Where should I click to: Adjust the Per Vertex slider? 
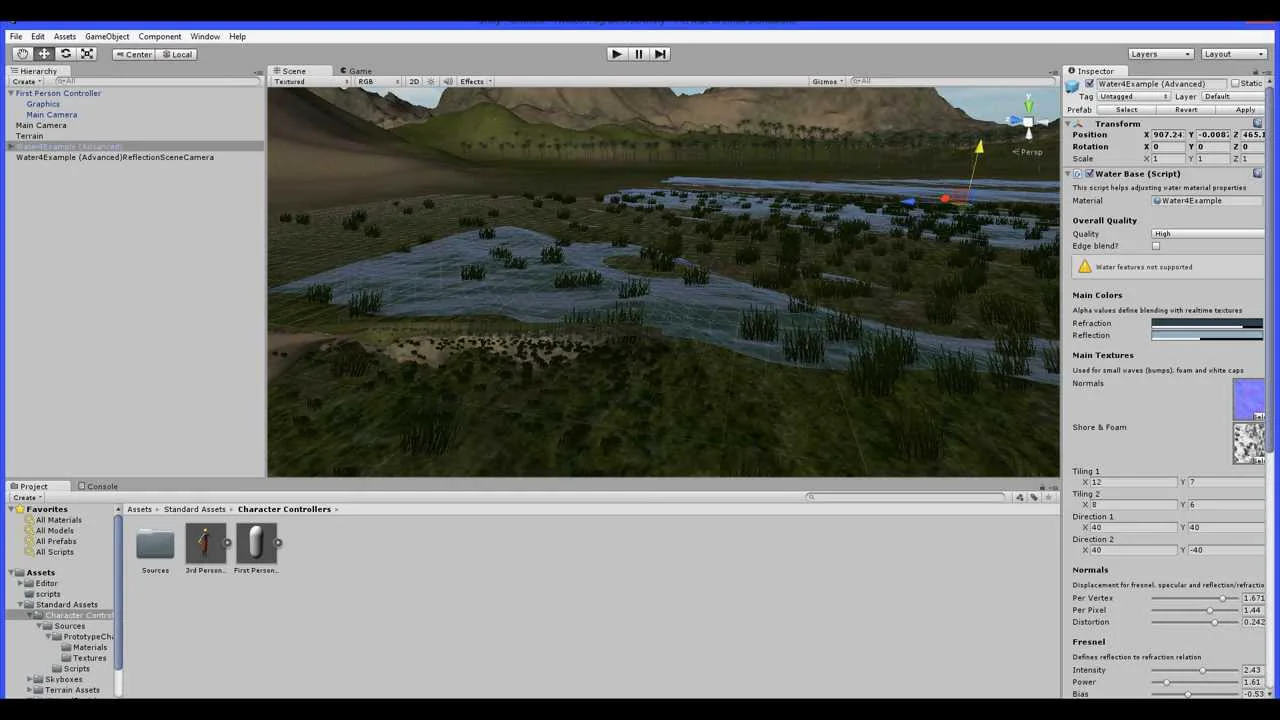[1195, 598]
